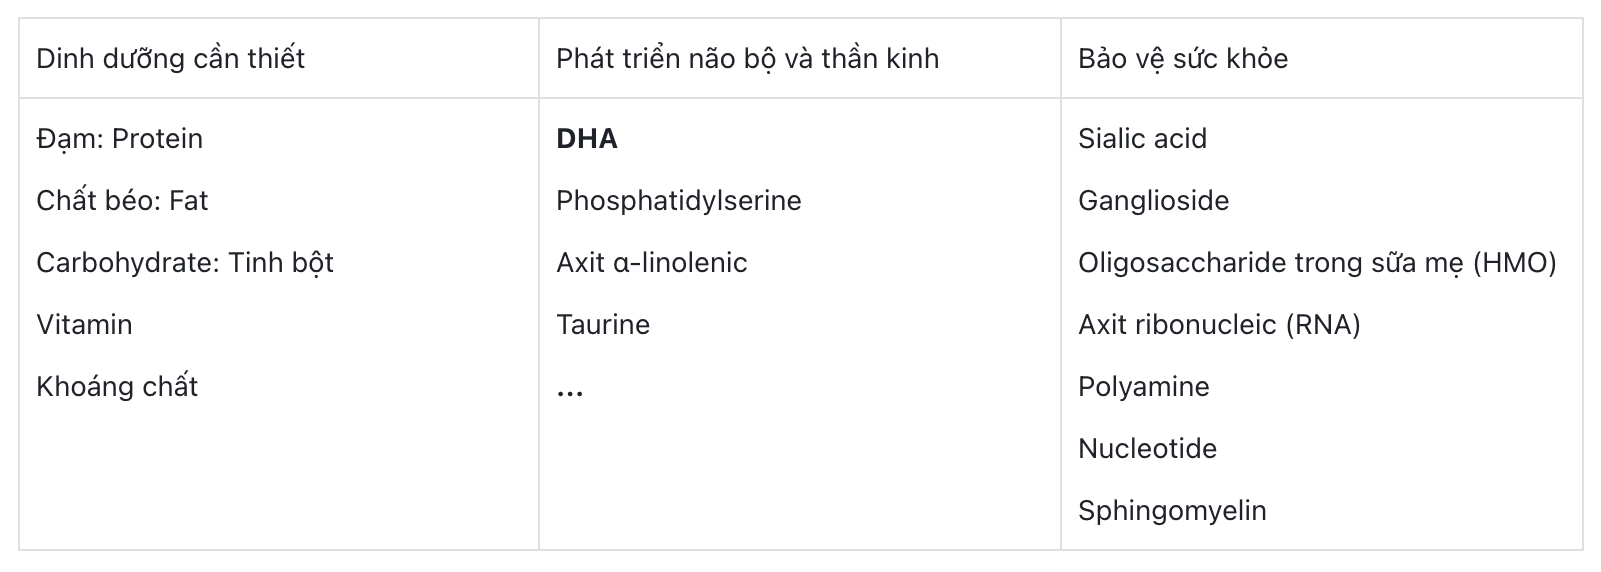
Task: Click the 'Phát triển não bộ và thần kinh' header
Action: pos(747,58)
